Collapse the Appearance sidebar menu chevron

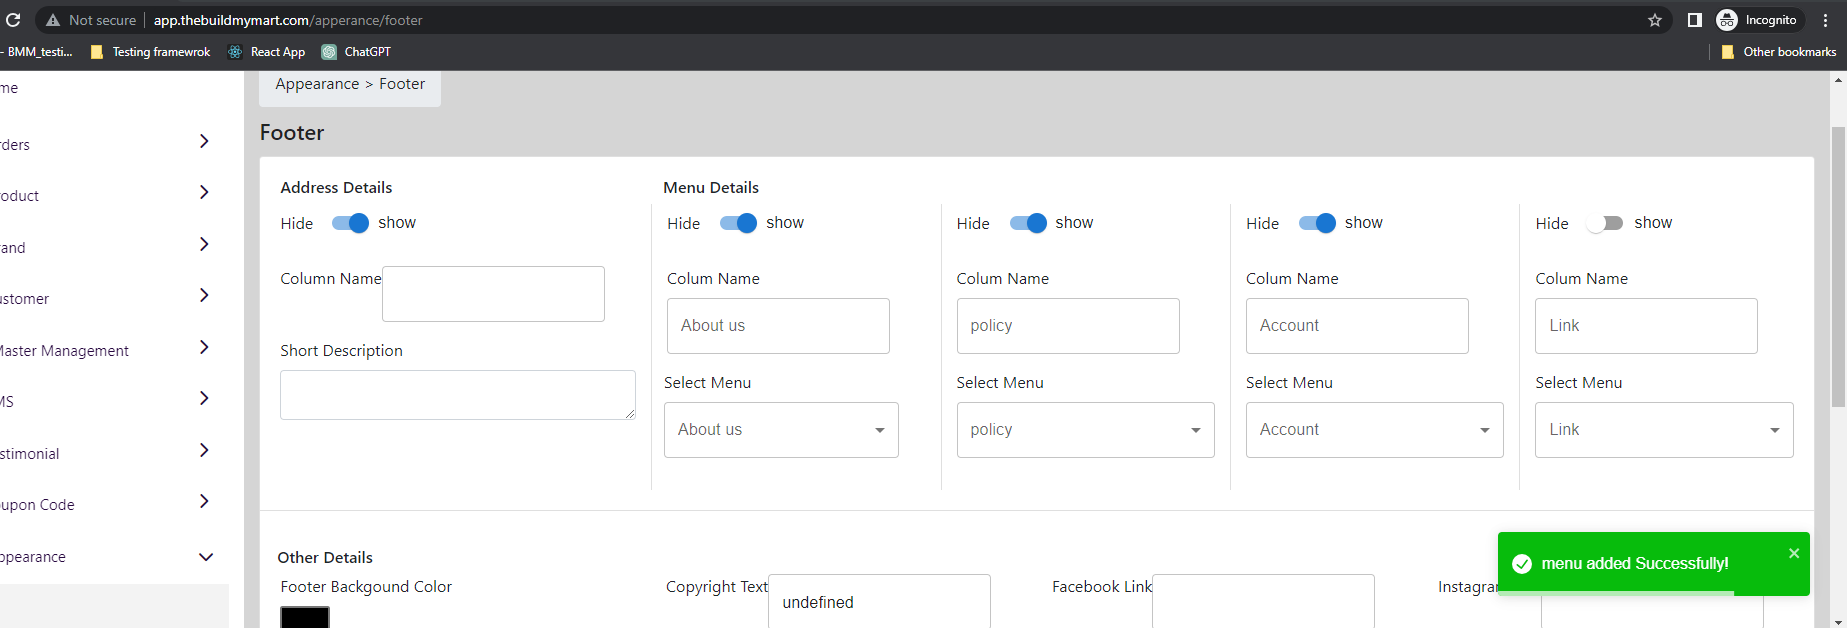[x=206, y=557]
